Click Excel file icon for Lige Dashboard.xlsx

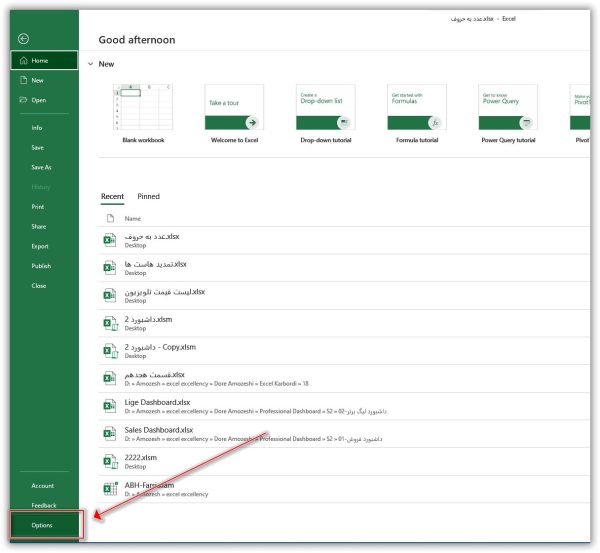tap(110, 406)
